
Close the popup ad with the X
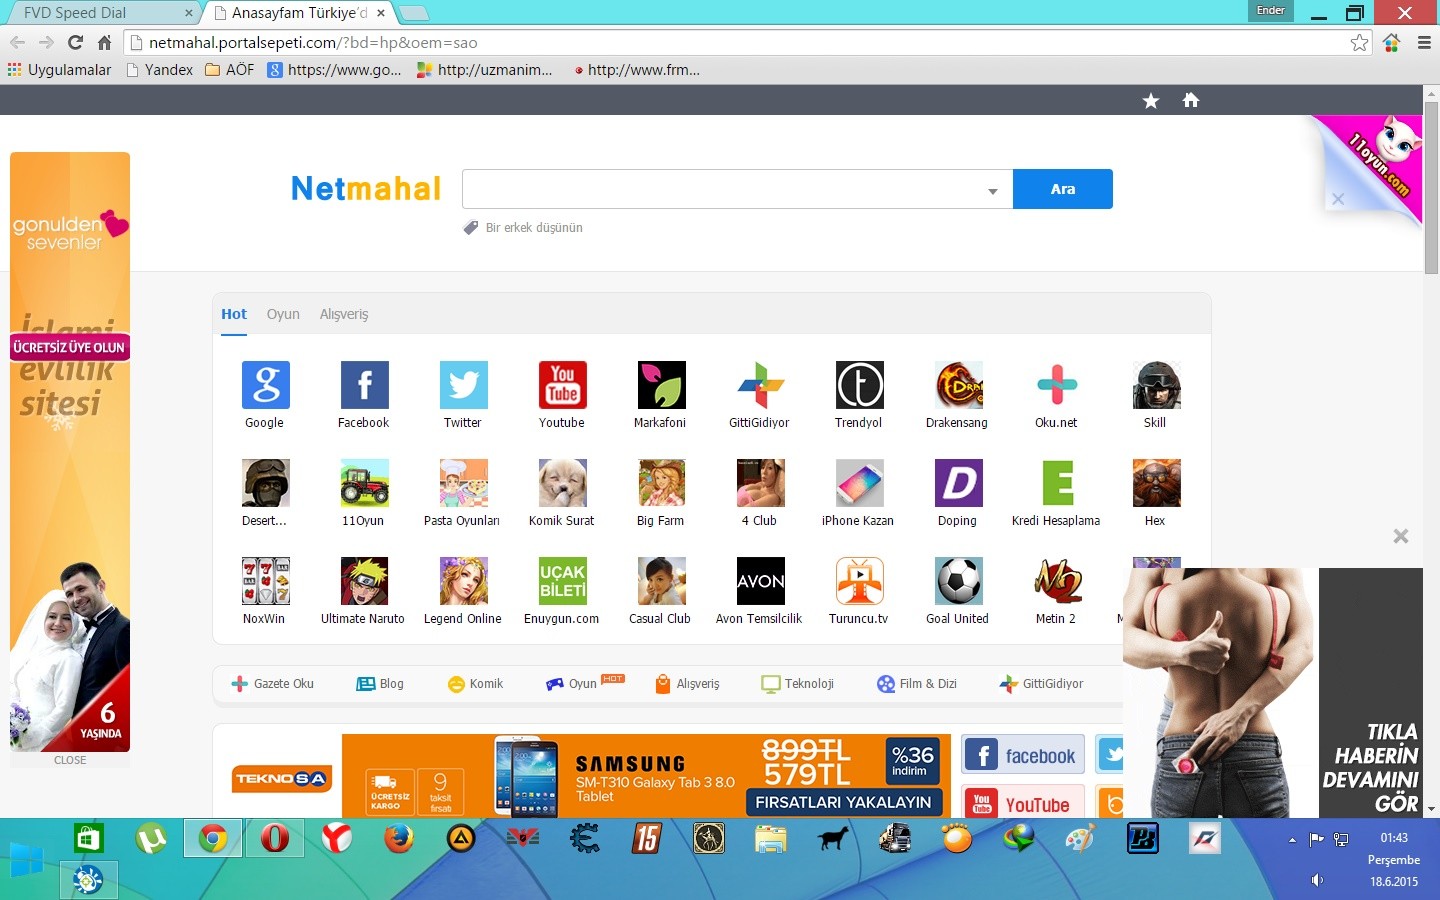click(1401, 536)
